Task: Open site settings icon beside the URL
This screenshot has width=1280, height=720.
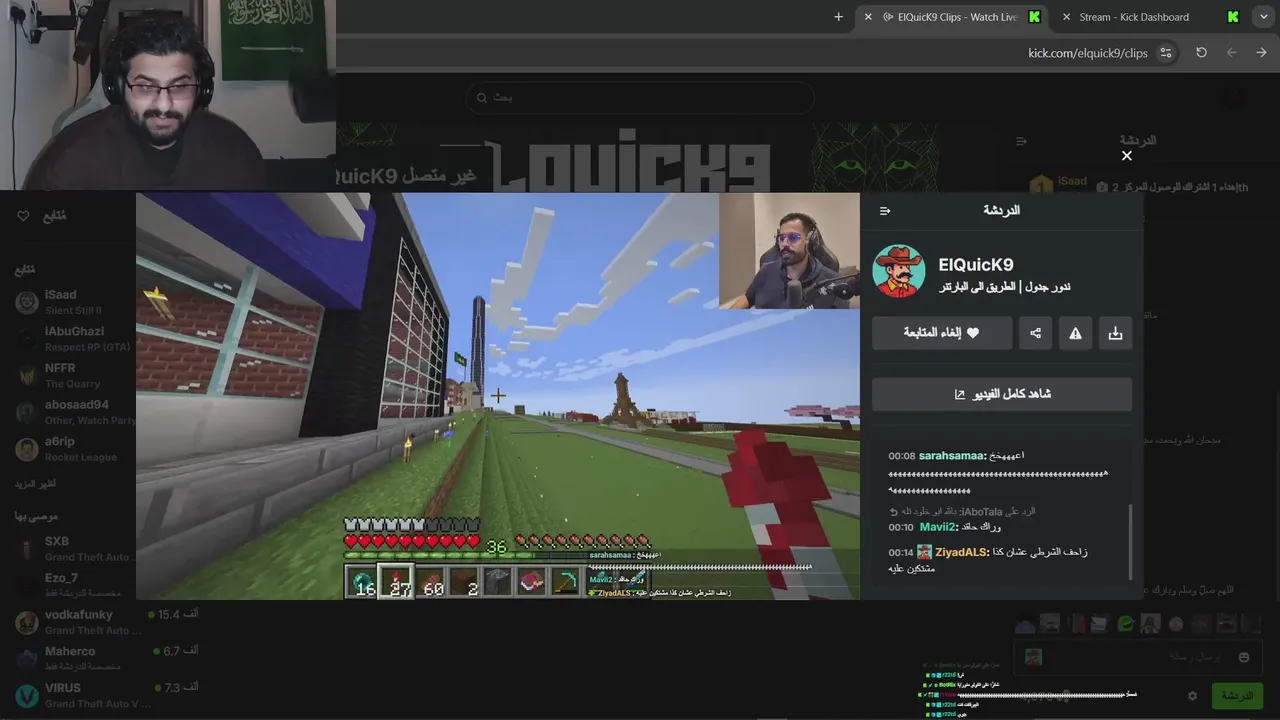Action: coord(1166,53)
